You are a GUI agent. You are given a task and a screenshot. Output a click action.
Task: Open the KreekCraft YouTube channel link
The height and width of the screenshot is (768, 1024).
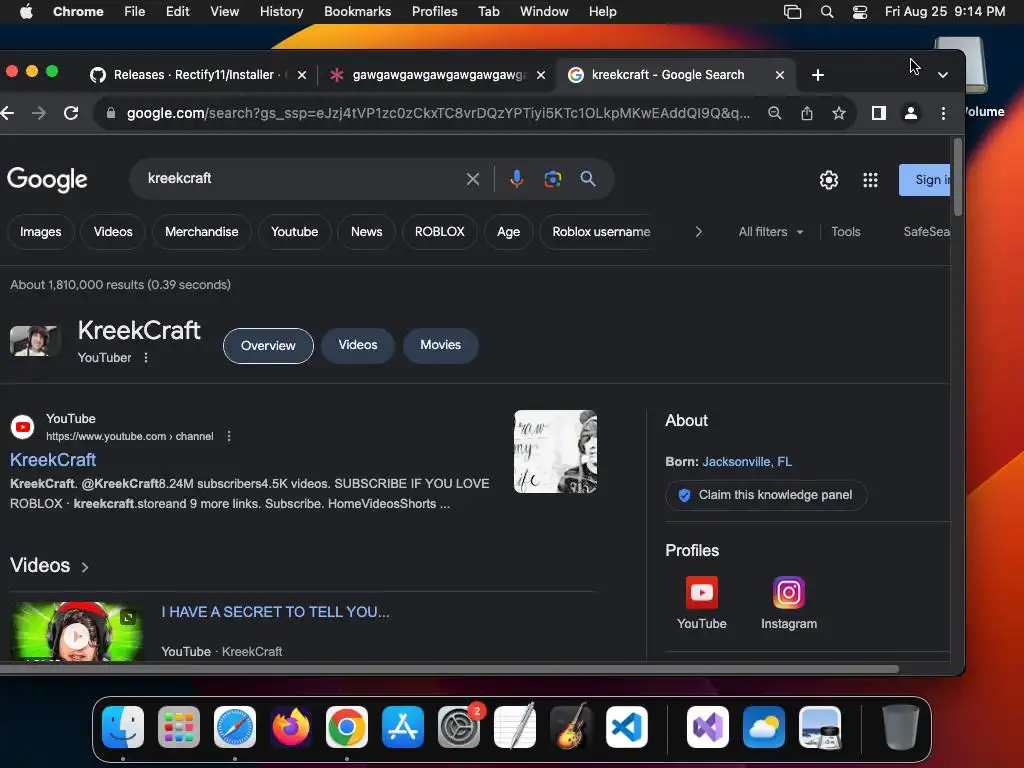click(53, 460)
